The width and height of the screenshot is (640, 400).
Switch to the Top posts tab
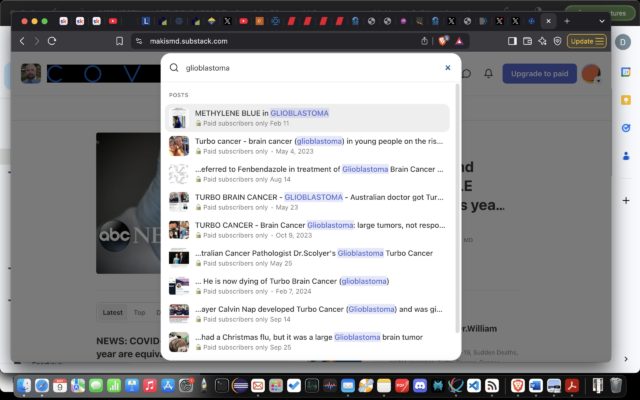click(x=139, y=312)
